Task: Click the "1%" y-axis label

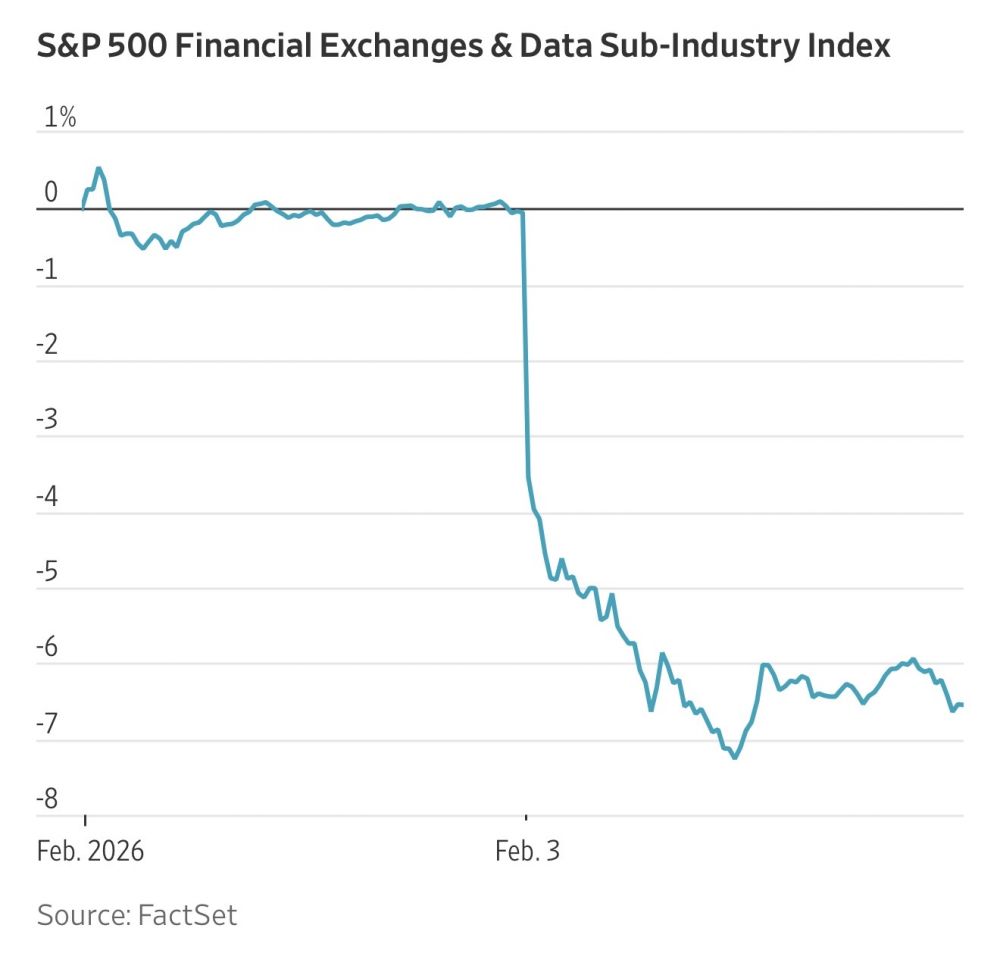Action: point(59,117)
